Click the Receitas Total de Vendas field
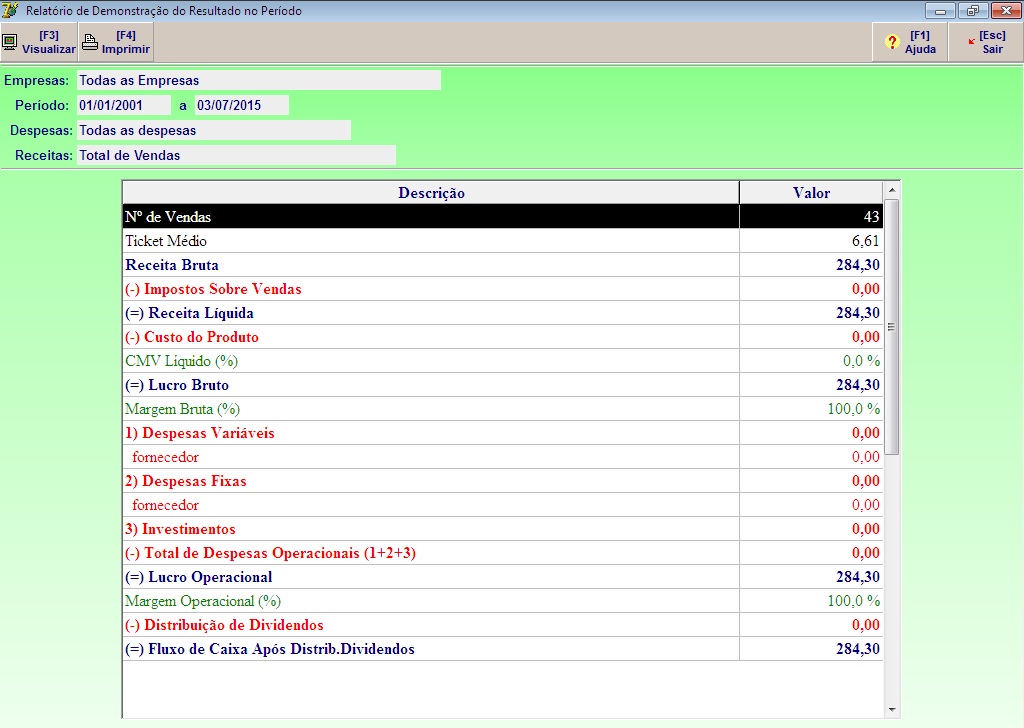1024x728 pixels. click(x=236, y=155)
